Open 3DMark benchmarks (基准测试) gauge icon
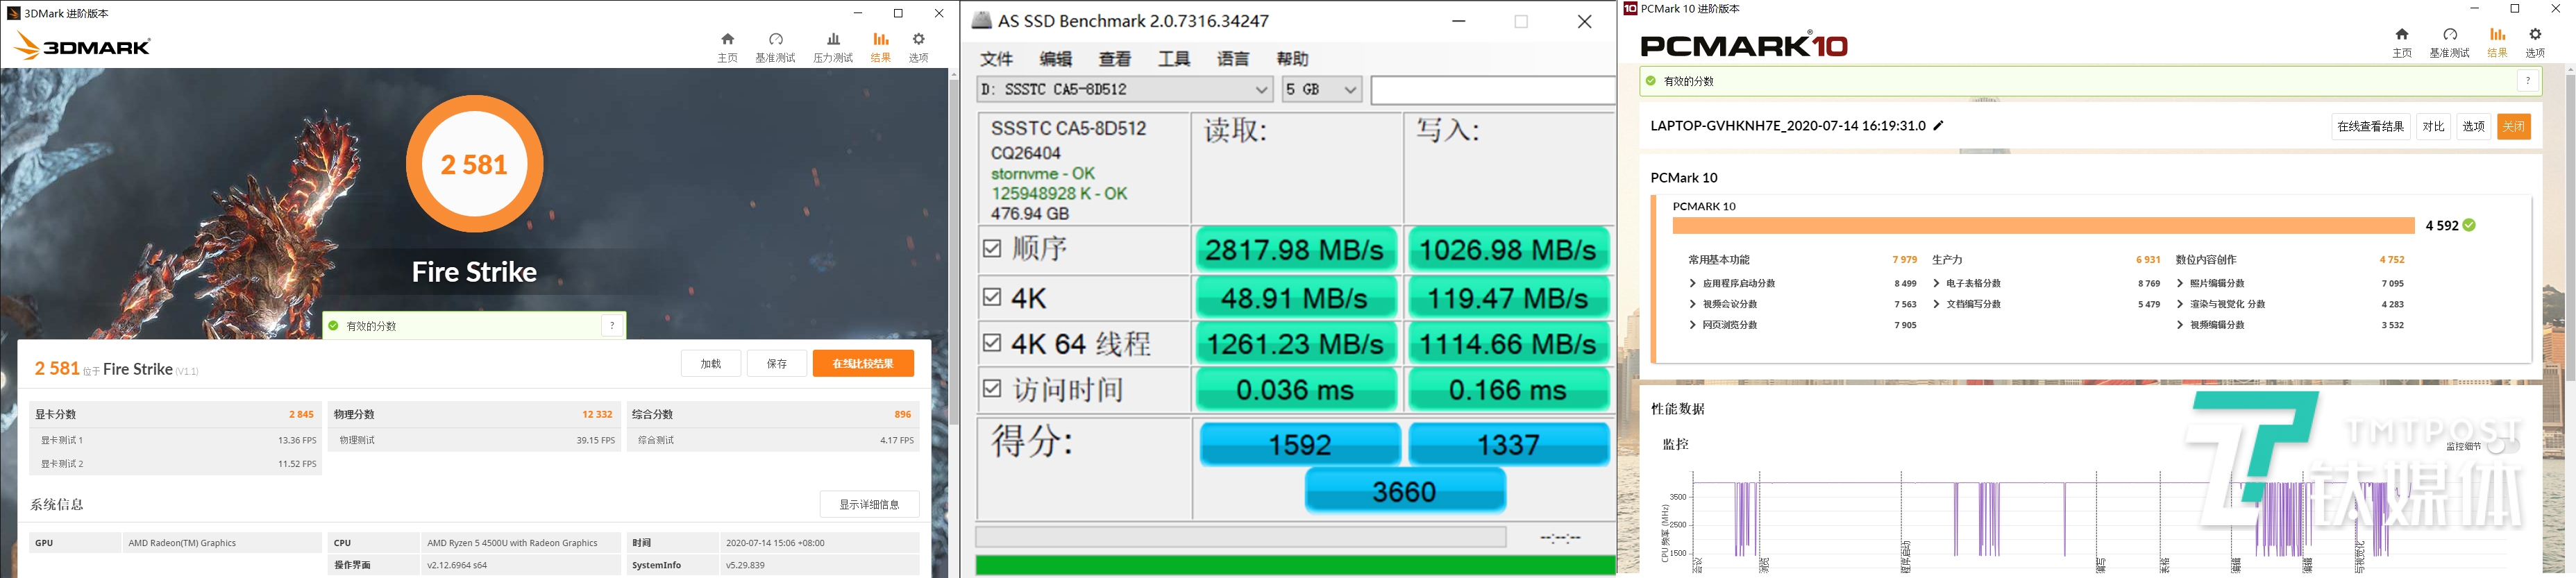Screen dimensions: 2576x578 click(x=775, y=47)
